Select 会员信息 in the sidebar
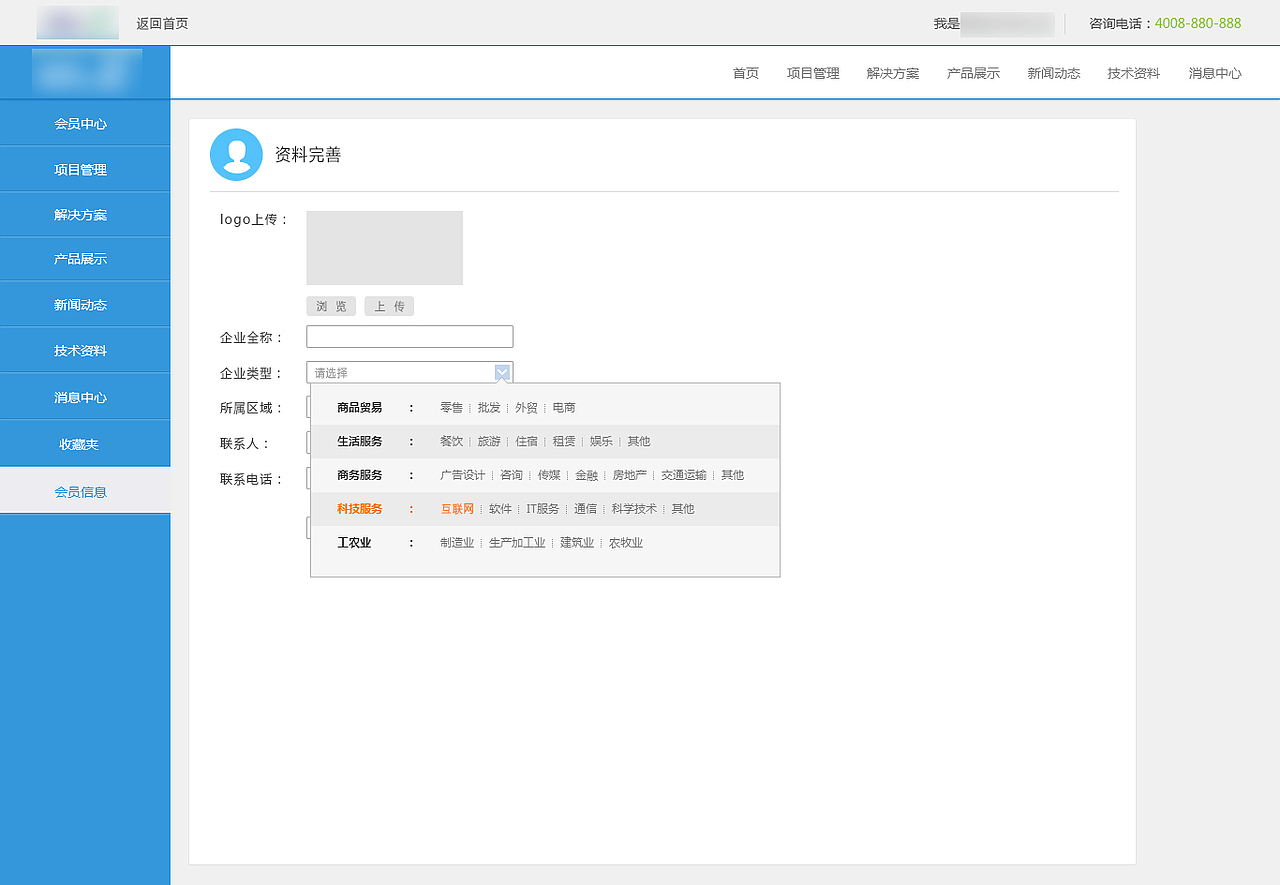The width and height of the screenshot is (1280, 885). pyautogui.click(x=85, y=490)
